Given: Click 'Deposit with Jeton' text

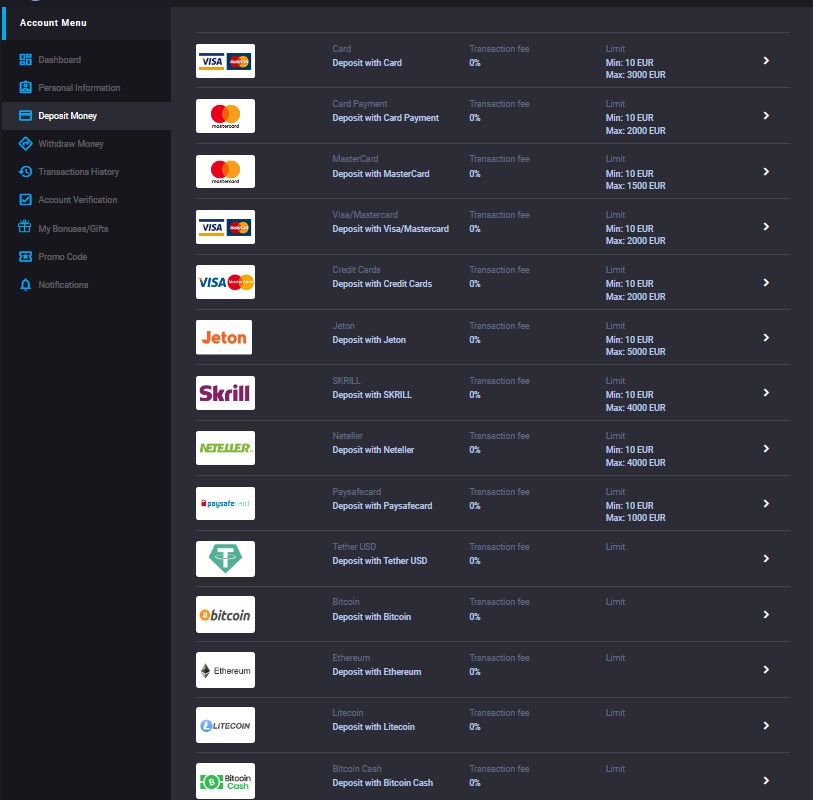Looking at the screenshot, I should tap(369, 340).
